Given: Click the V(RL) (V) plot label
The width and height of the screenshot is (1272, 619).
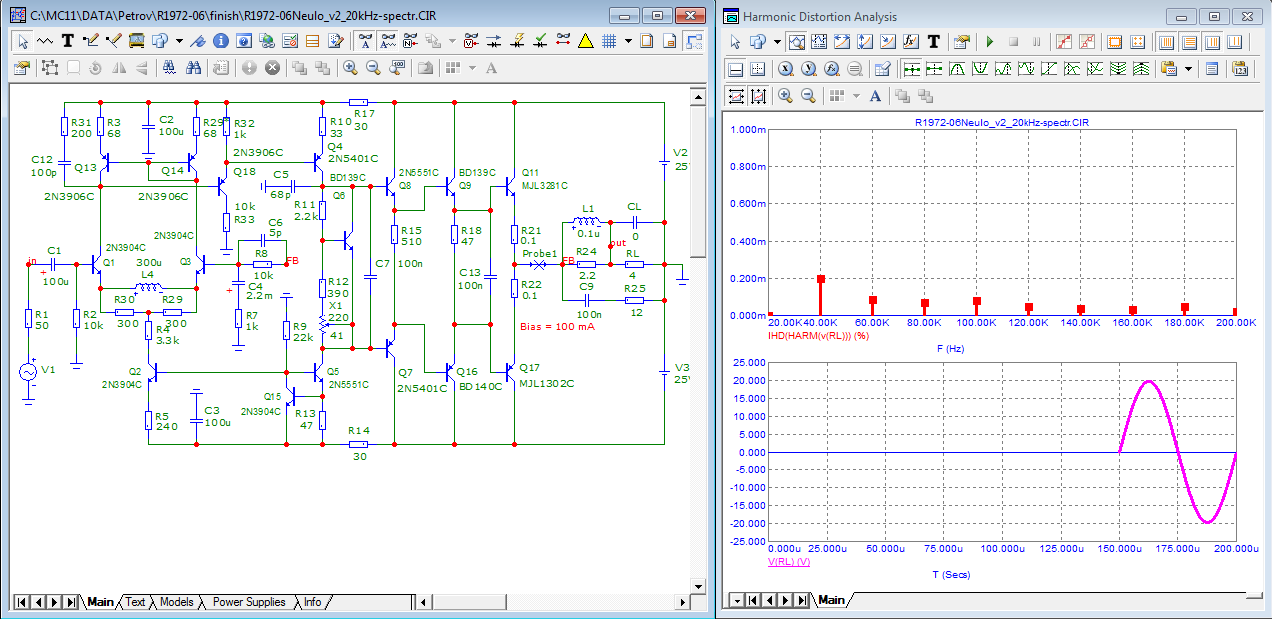Looking at the screenshot, I should [x=788, y=562].
